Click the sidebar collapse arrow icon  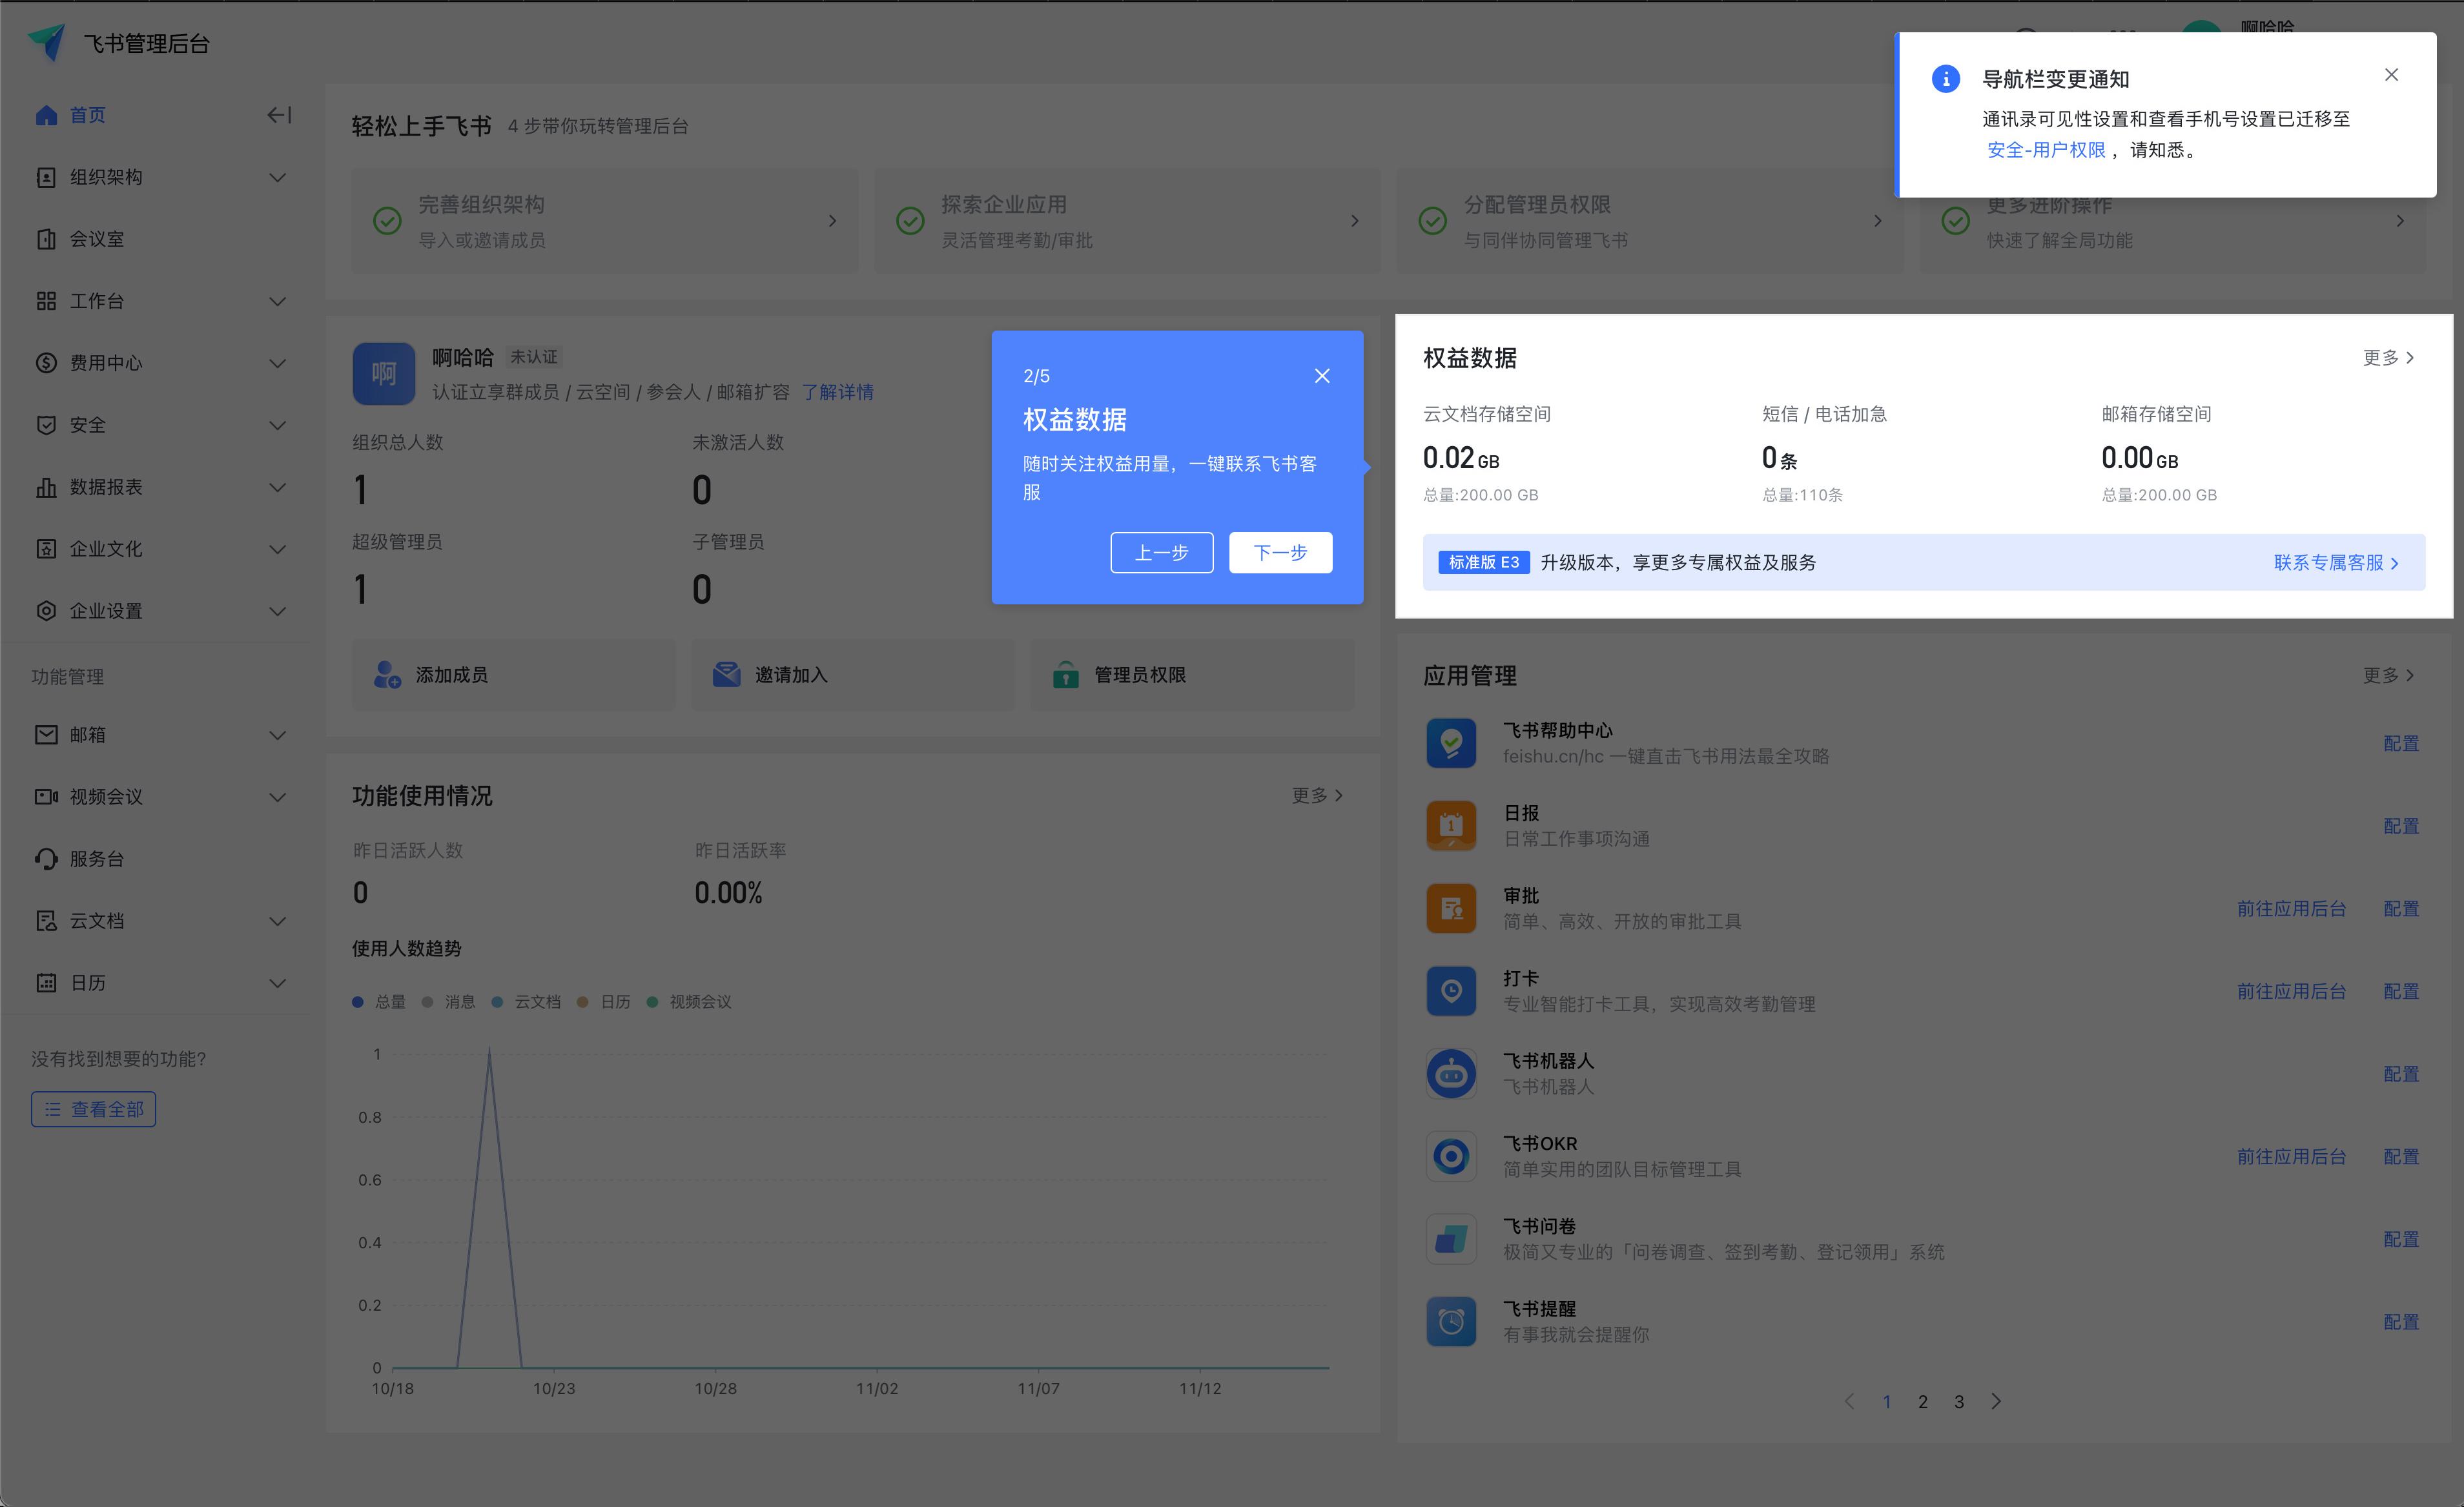(x=279, y=115)
